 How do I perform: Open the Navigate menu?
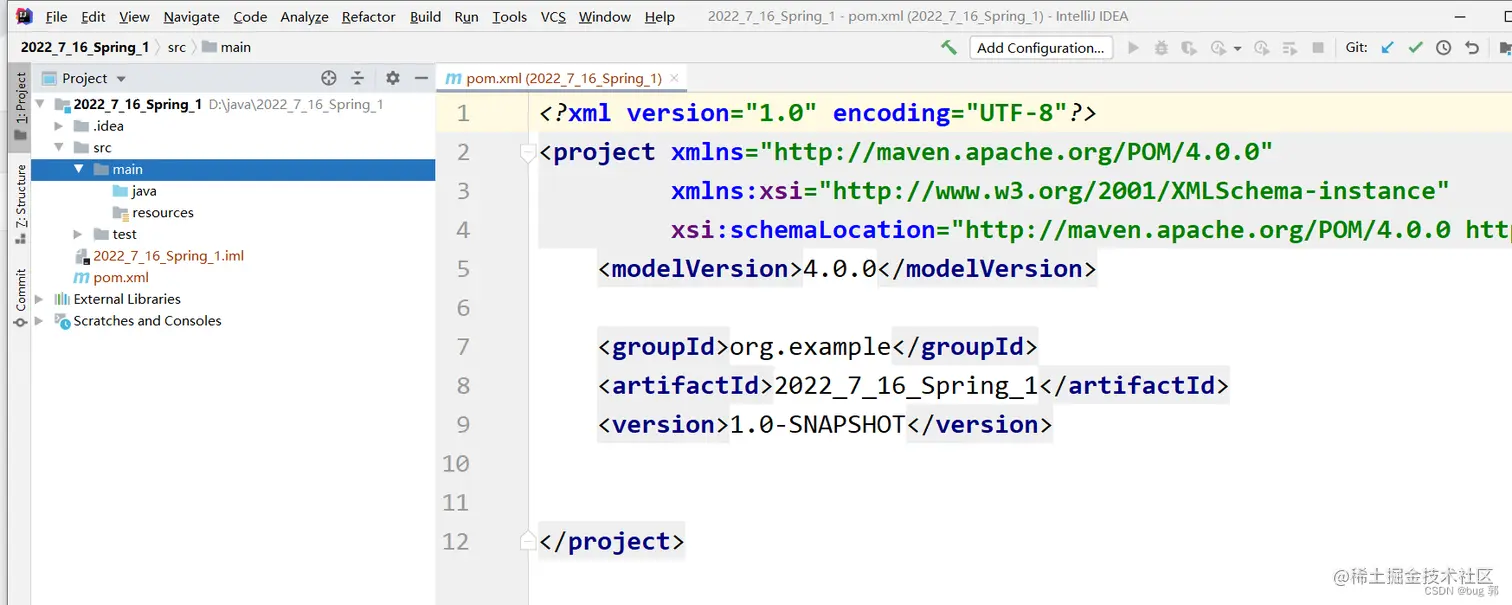click(x=191, y=16)
